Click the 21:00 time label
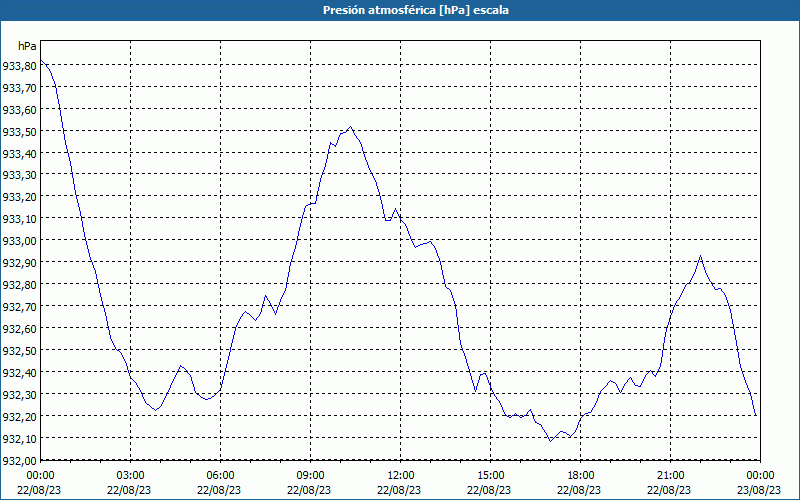This screenshot has height=500, width=800. [x=670, y=476]
